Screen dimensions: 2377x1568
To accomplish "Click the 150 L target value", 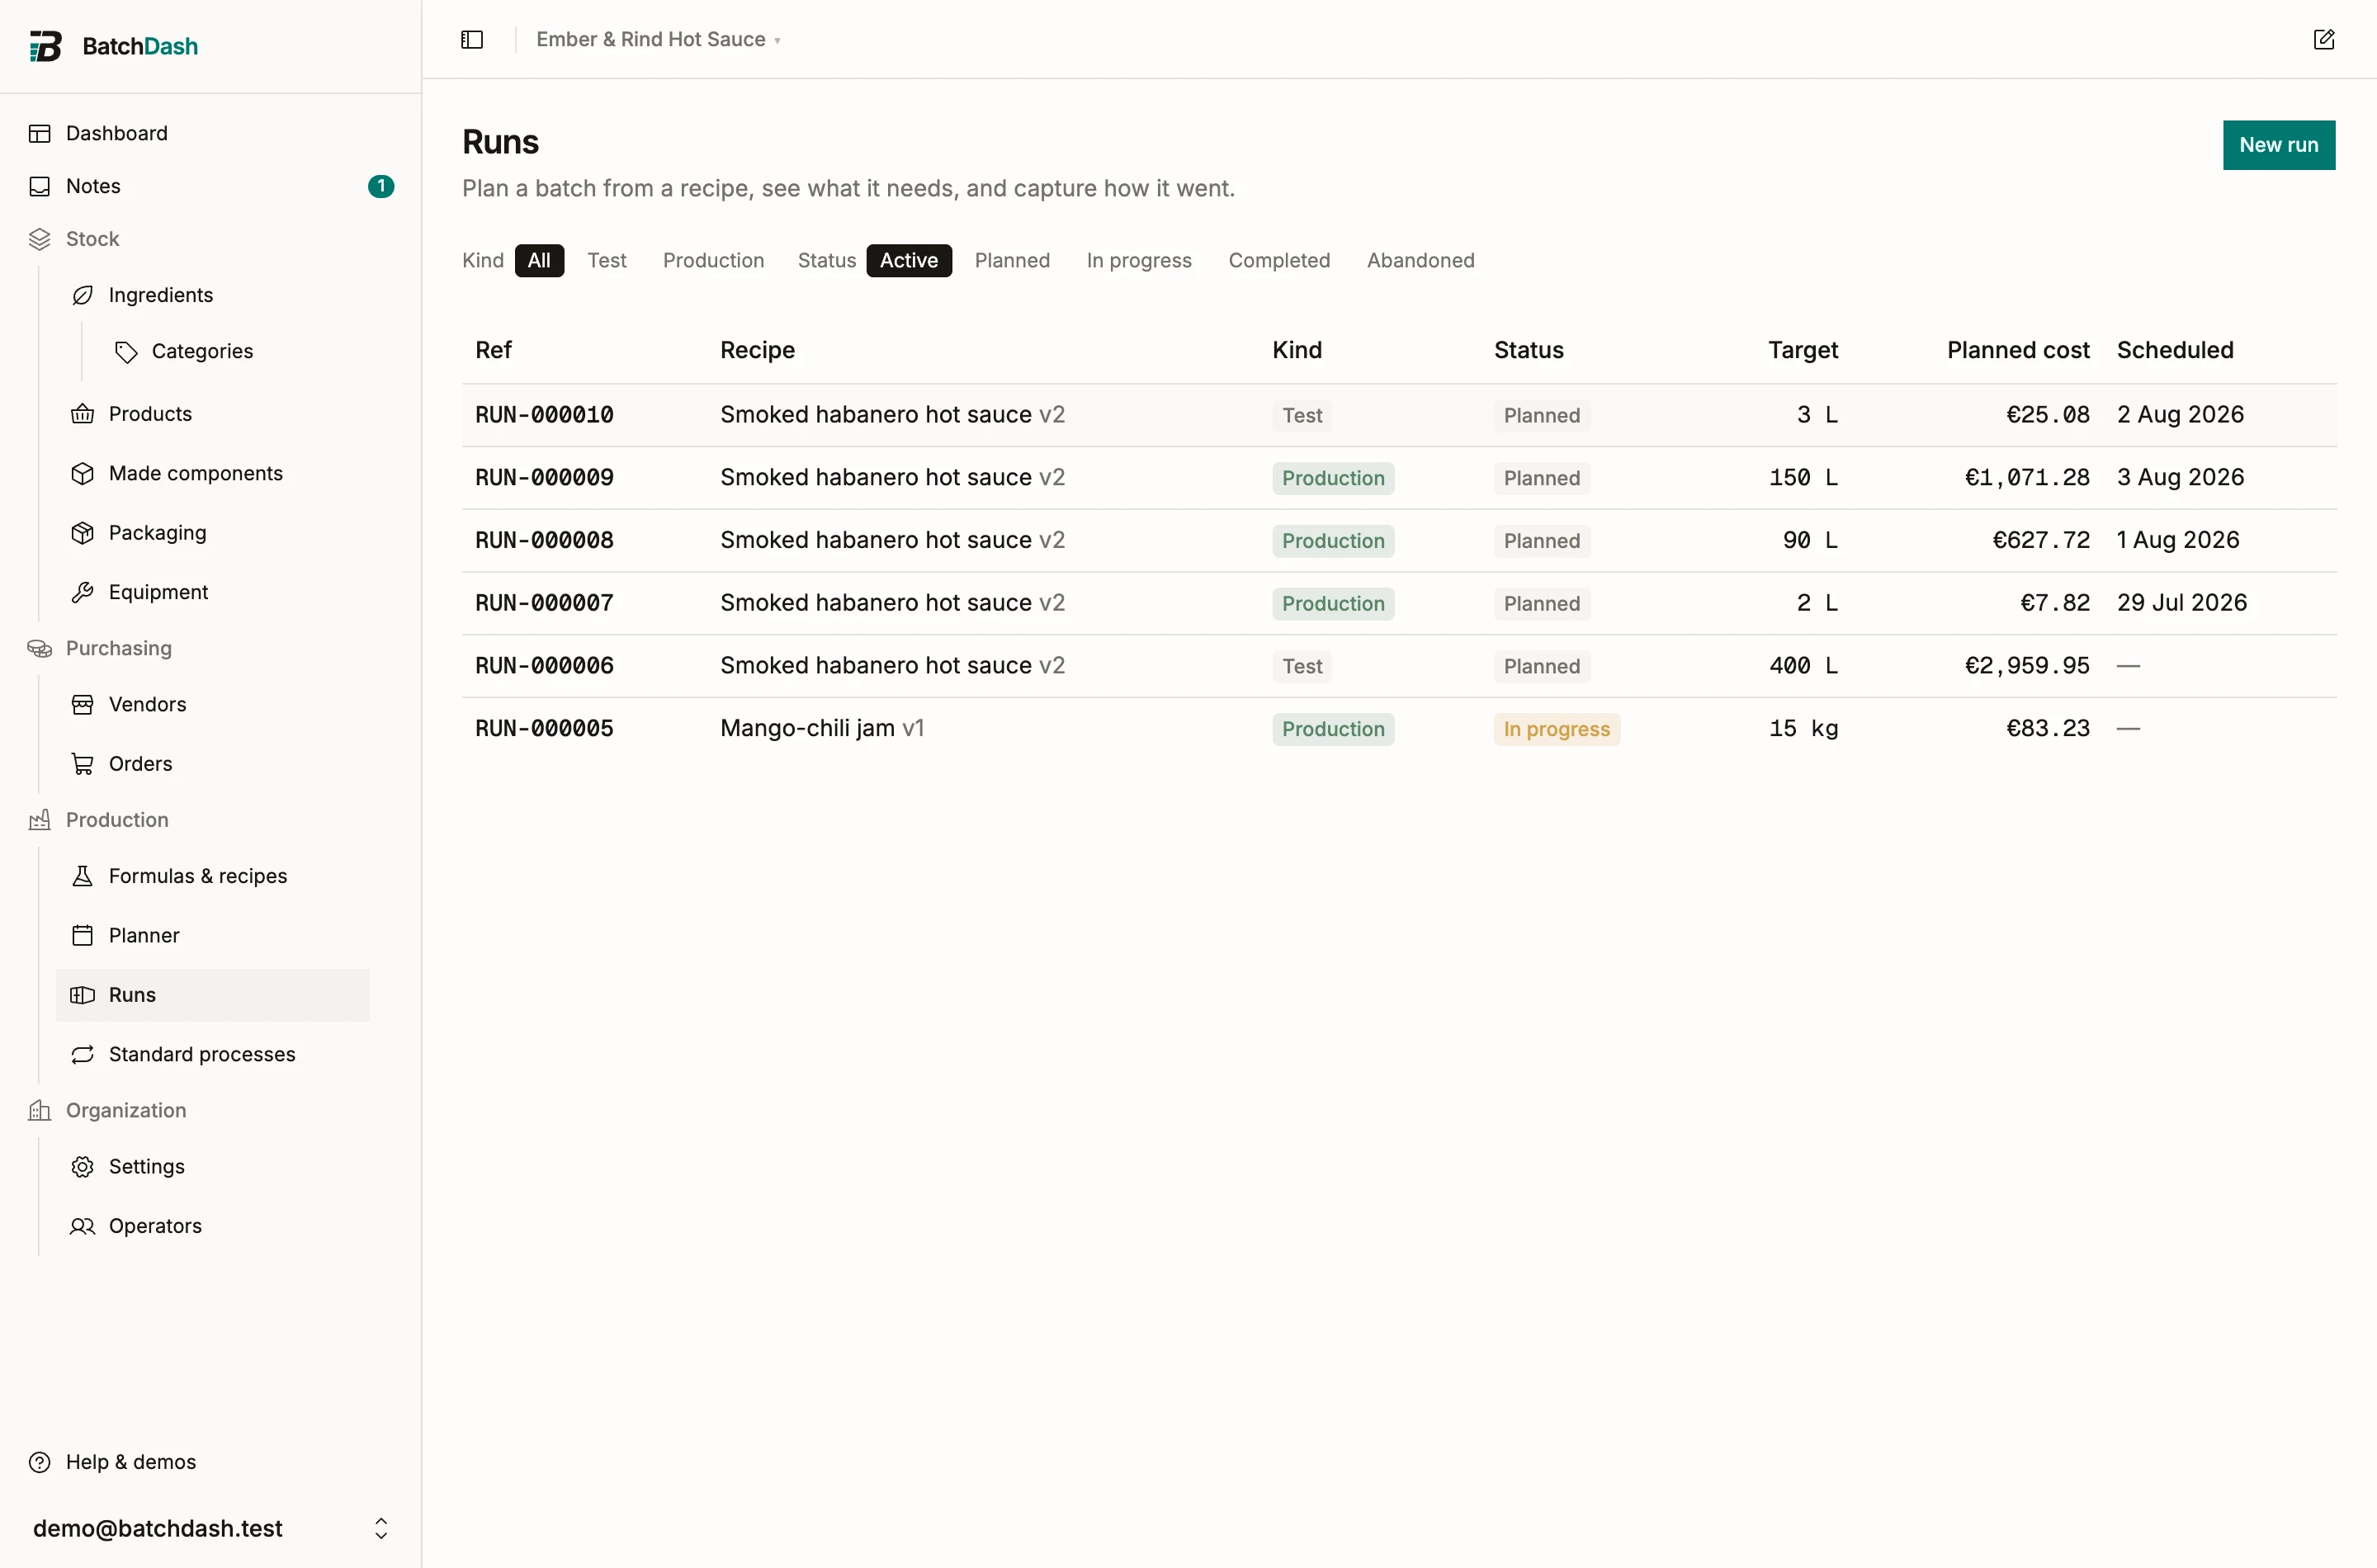I will [1803, 478].
